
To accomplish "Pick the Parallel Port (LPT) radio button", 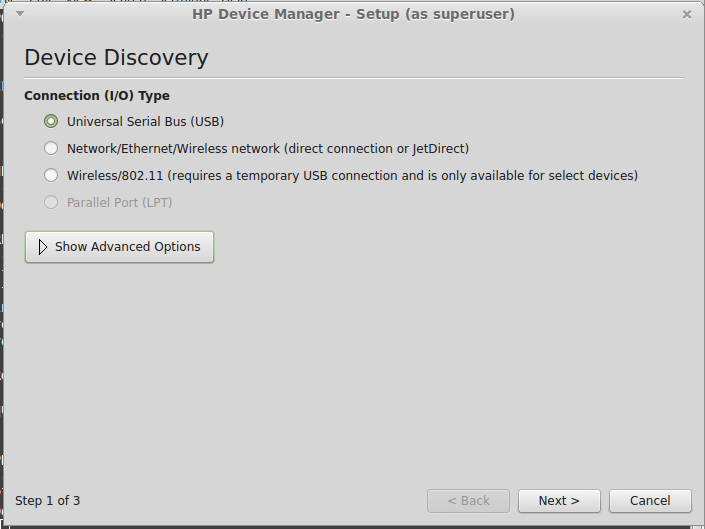I will [51, 202].
